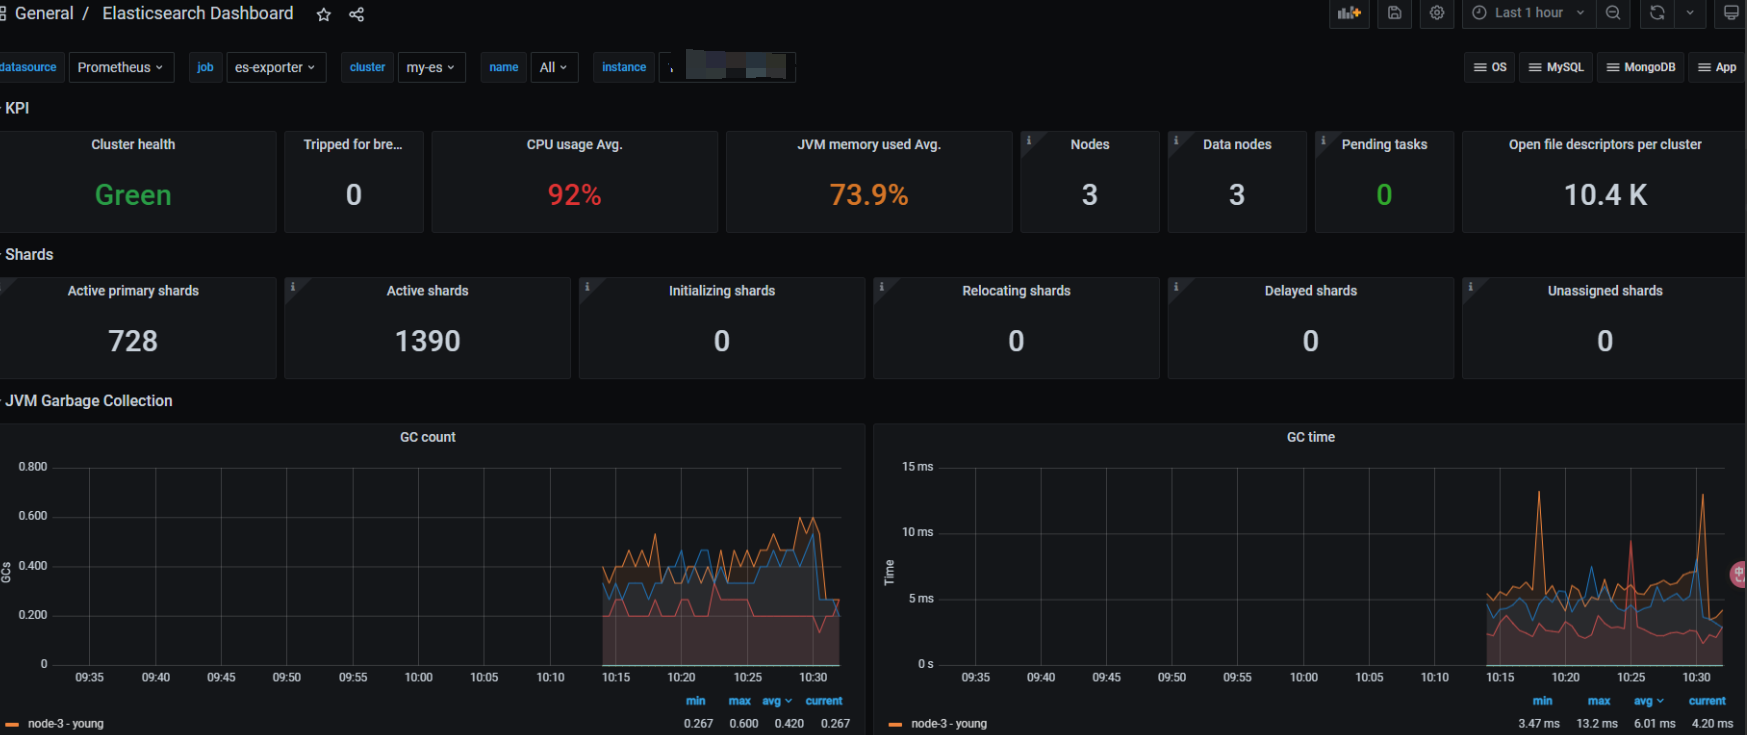The image size is (1747, 735).
Task: Go to the General folder breadcrumb
Action: click(44, 13)
